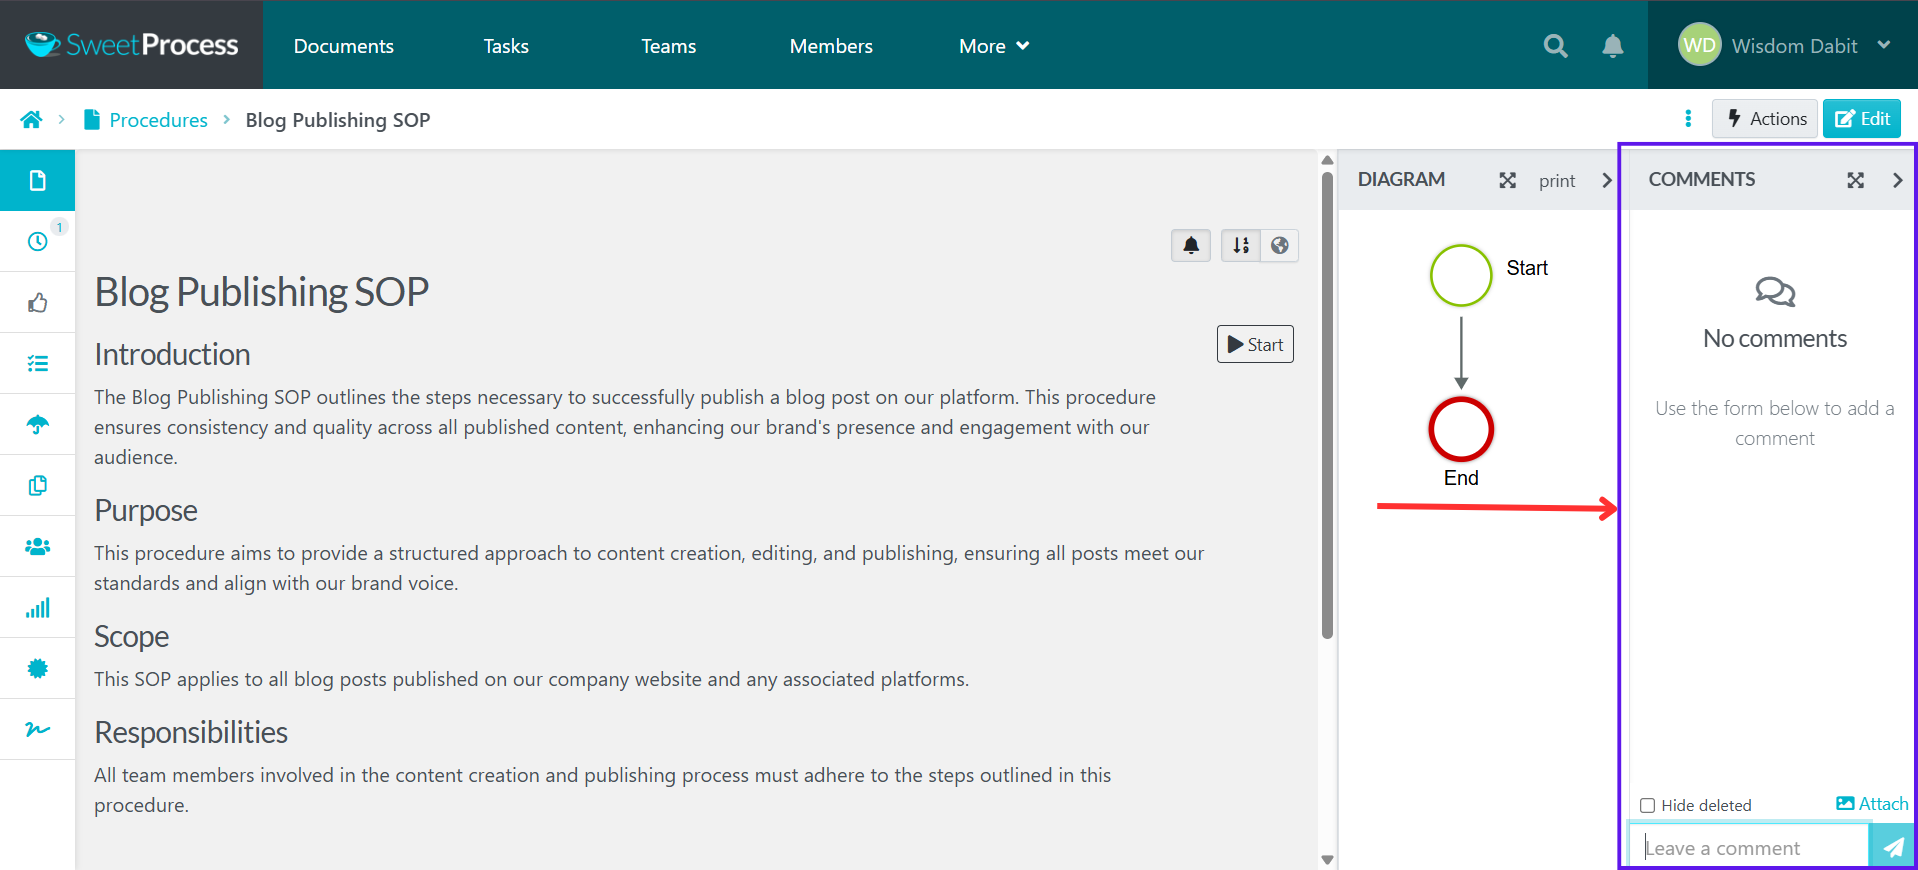Click the Edit button

(1861, 119)
